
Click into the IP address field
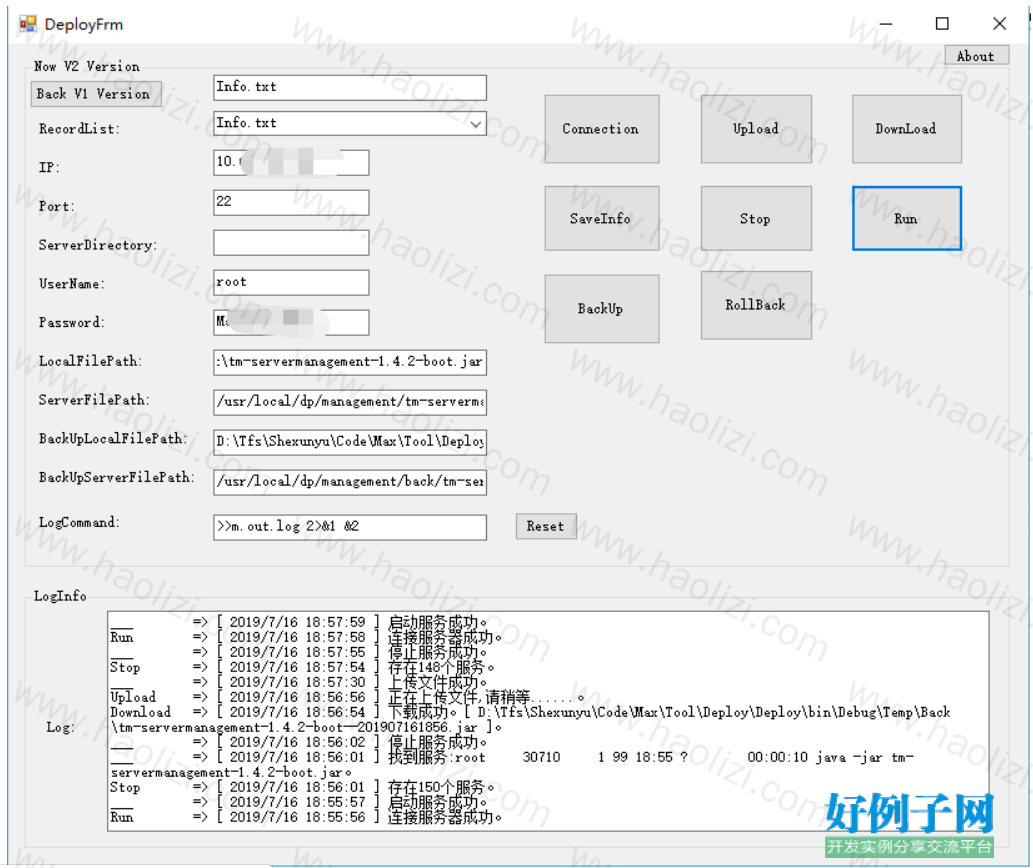(x=291, y=163)
